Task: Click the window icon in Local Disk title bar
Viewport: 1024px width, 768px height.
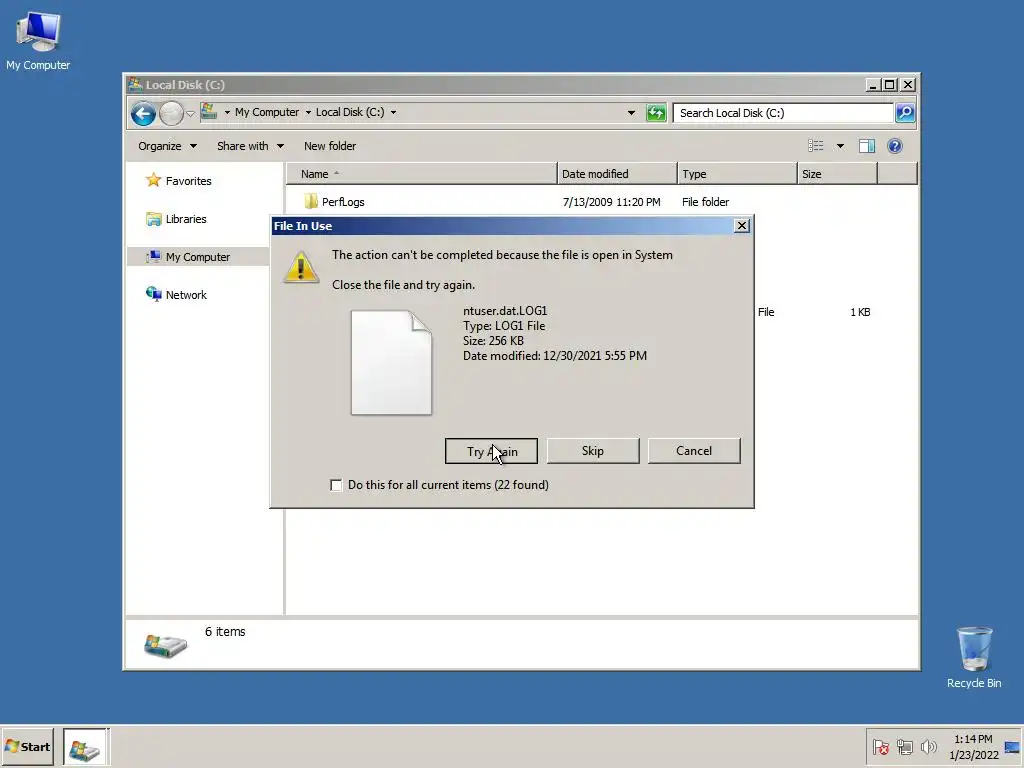Action: pos(135,84)
